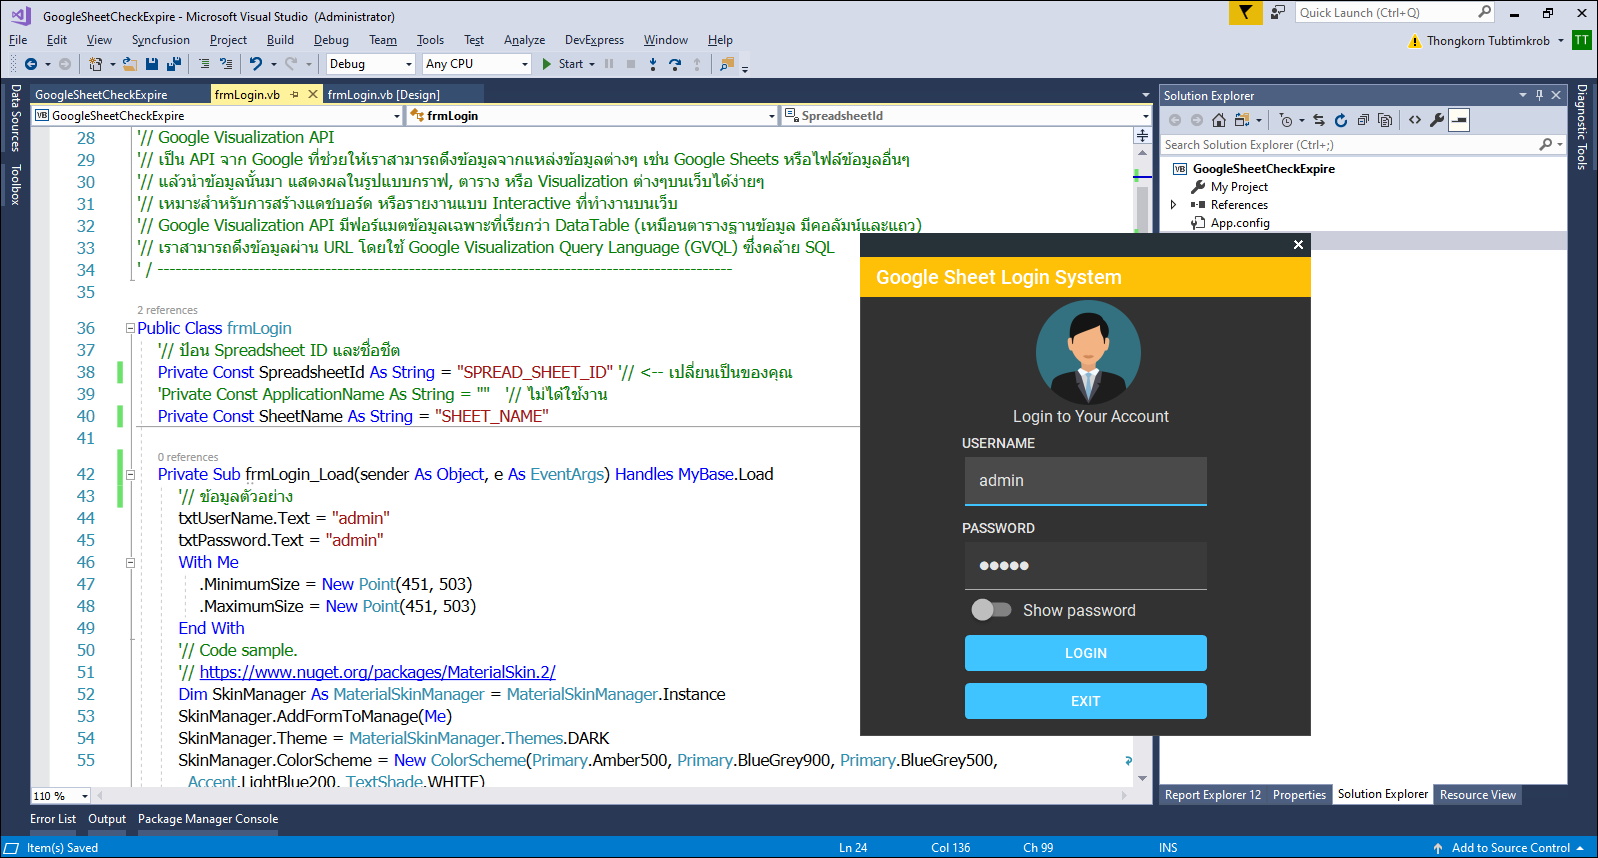This screenshot has height=858, width=1598.
Task: Click the New Project toolbar icon
Action: pos(95,64)
